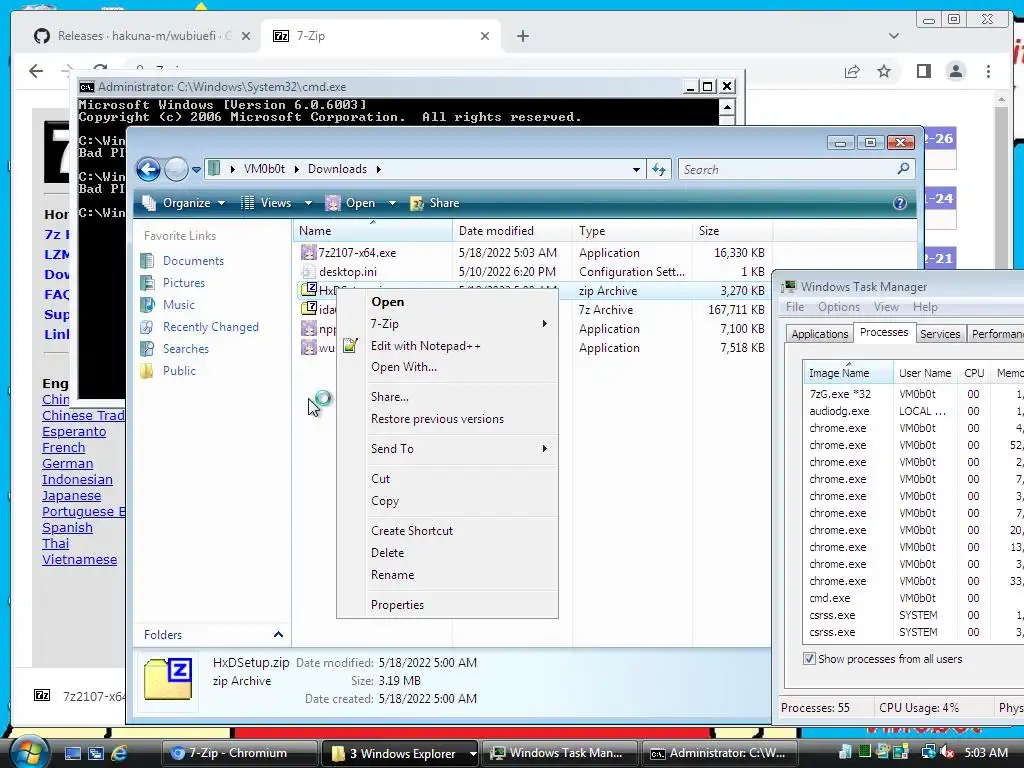Open recent pages dropdown beside forward arrow

pyautogui.click(x=196, y=170)
